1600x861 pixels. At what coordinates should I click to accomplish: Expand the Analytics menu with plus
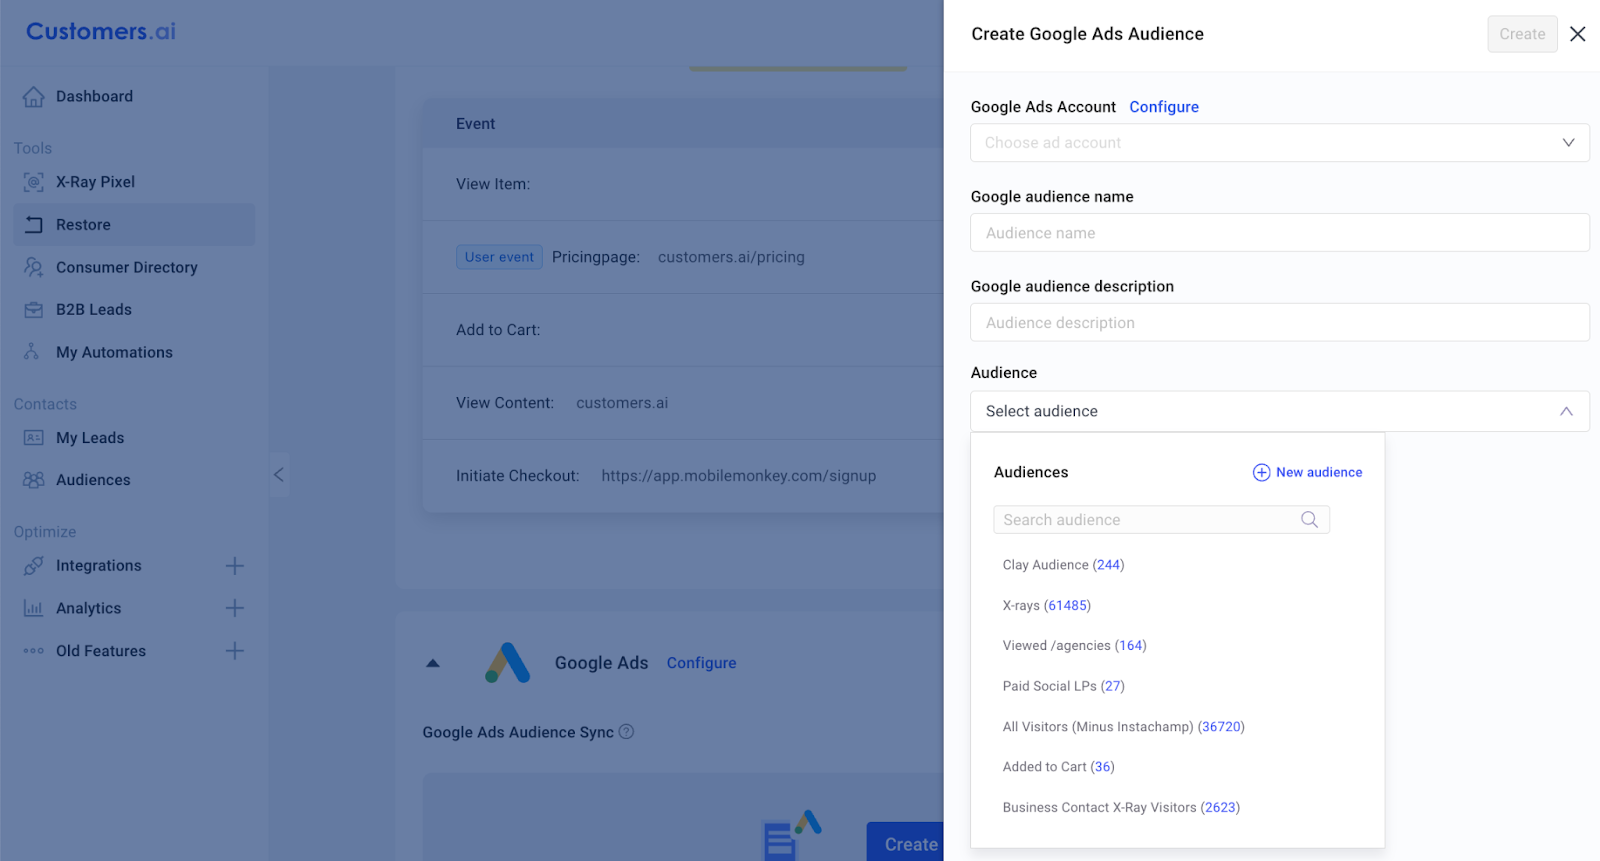pos(235,608)
